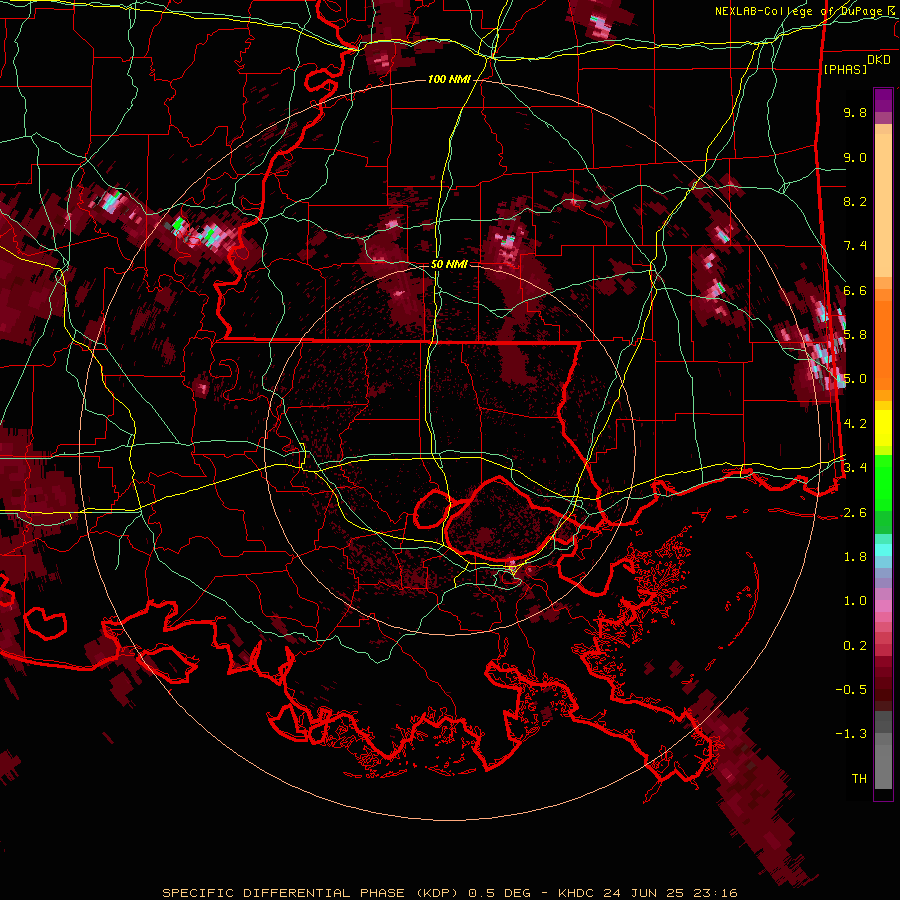Click the 23:16 timestamp
The width and height of the screenshot is (900, 900).
coord(717,893)
